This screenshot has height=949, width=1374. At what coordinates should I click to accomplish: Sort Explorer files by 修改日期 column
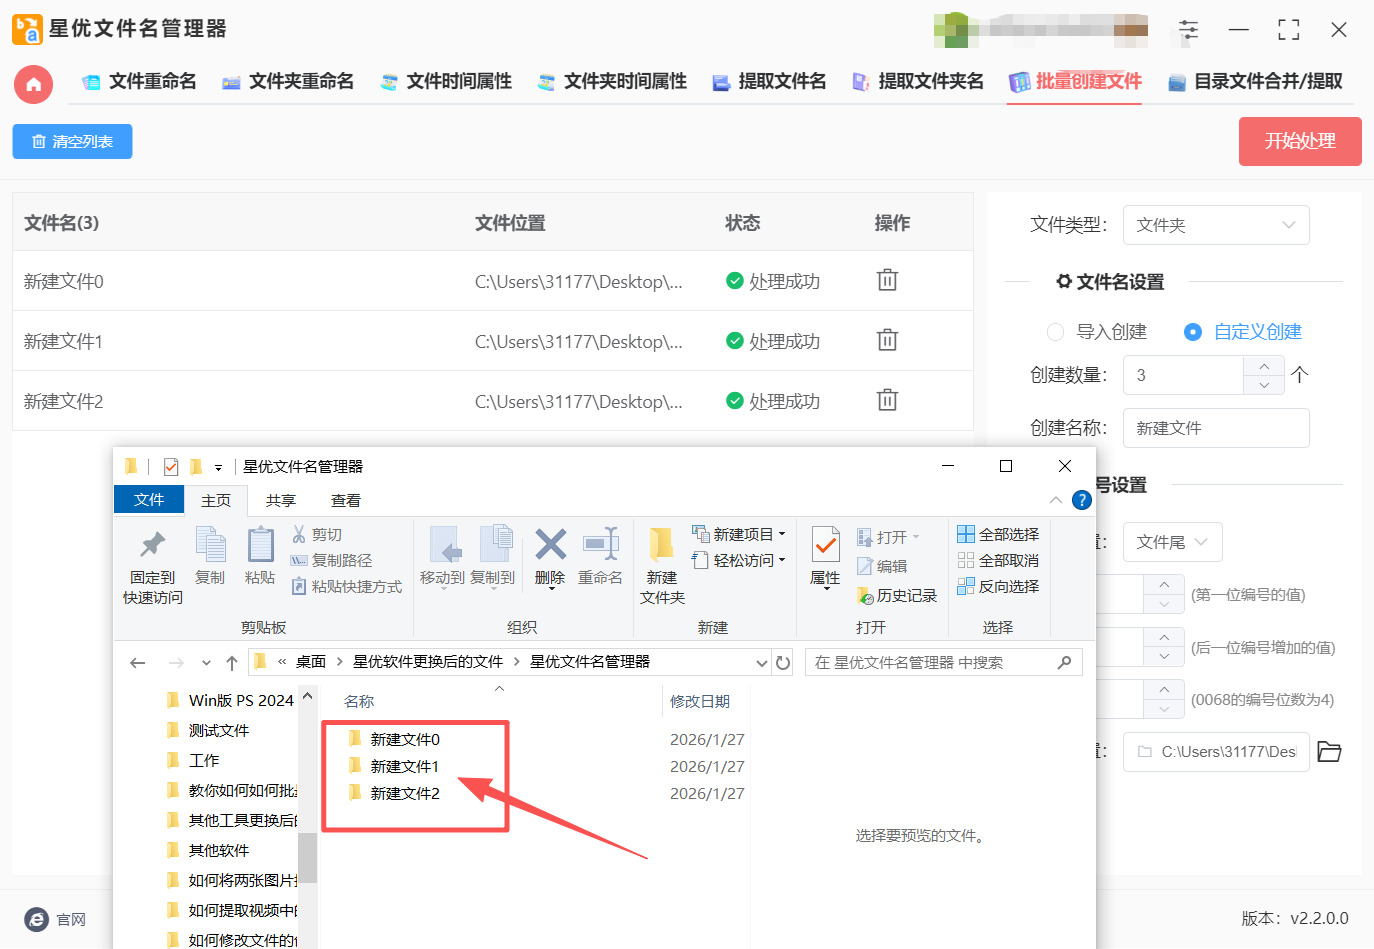pyautogui.click(x=700, y=701)
